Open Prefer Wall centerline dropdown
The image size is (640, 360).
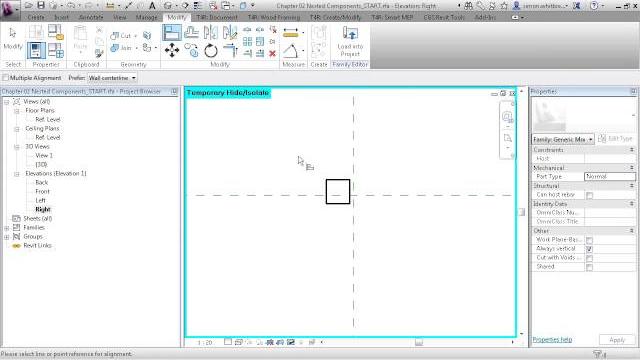coord(112,78)
